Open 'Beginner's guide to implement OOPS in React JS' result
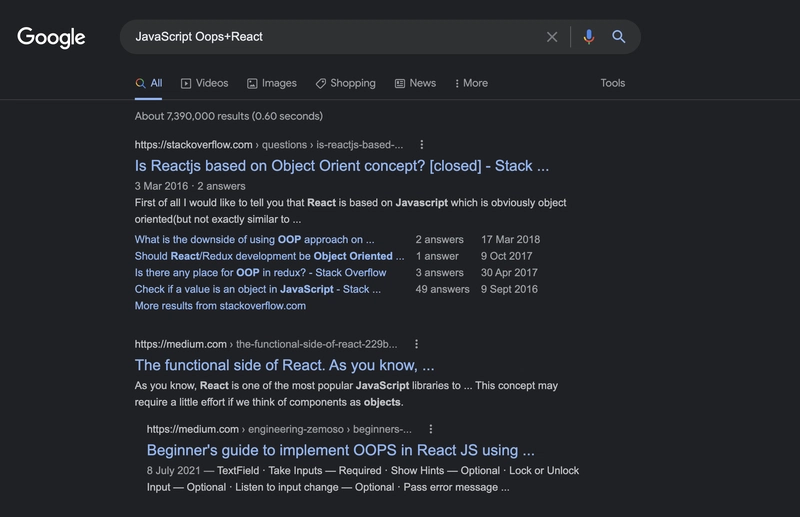Viewport: 800px width, 517px height. [341, 450]
